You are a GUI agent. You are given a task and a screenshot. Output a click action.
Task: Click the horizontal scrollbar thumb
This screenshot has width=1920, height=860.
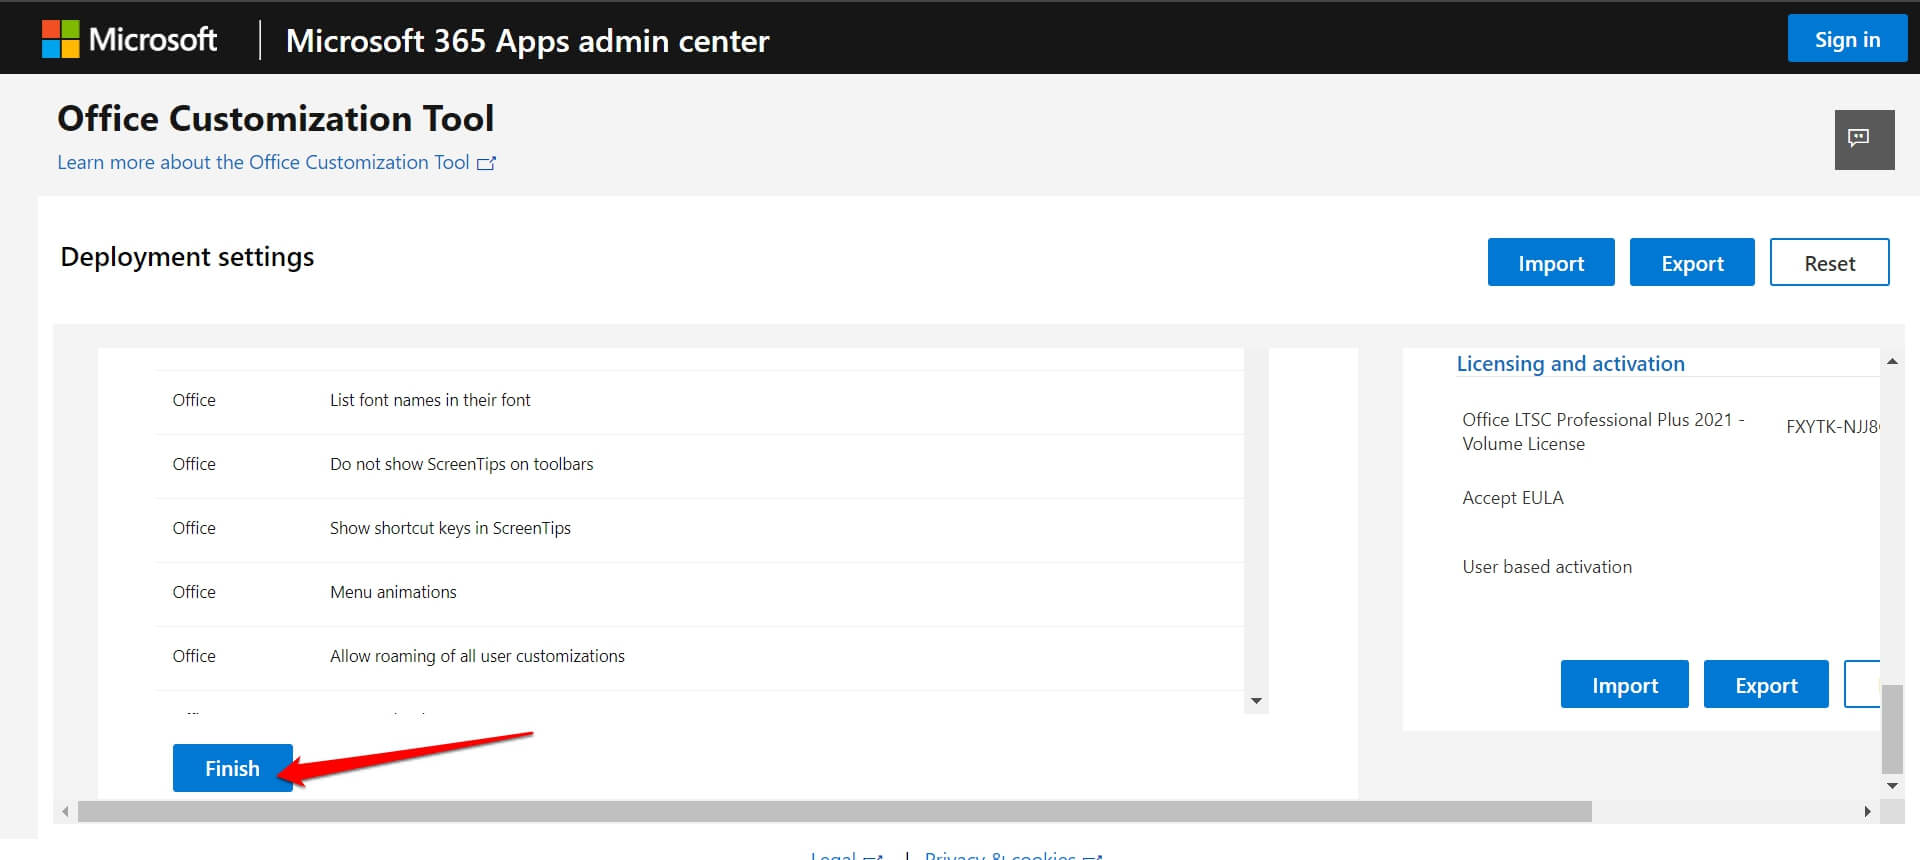click(835, 812)
